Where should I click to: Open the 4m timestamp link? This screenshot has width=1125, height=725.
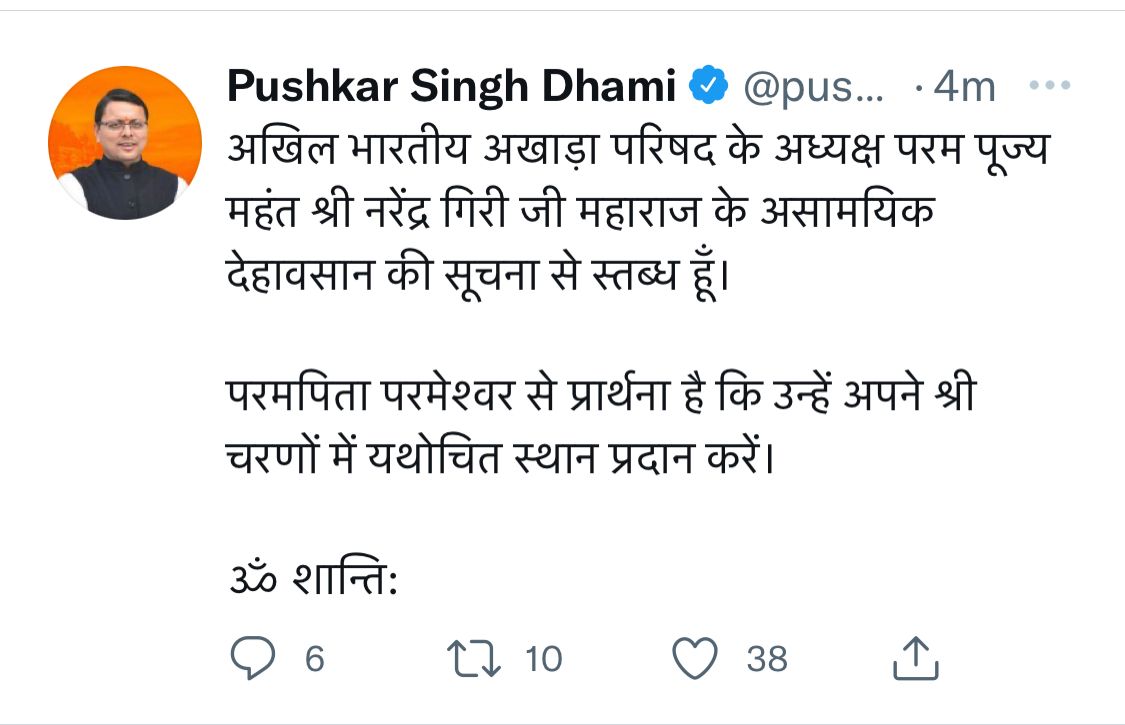click(x=965, y=87)
